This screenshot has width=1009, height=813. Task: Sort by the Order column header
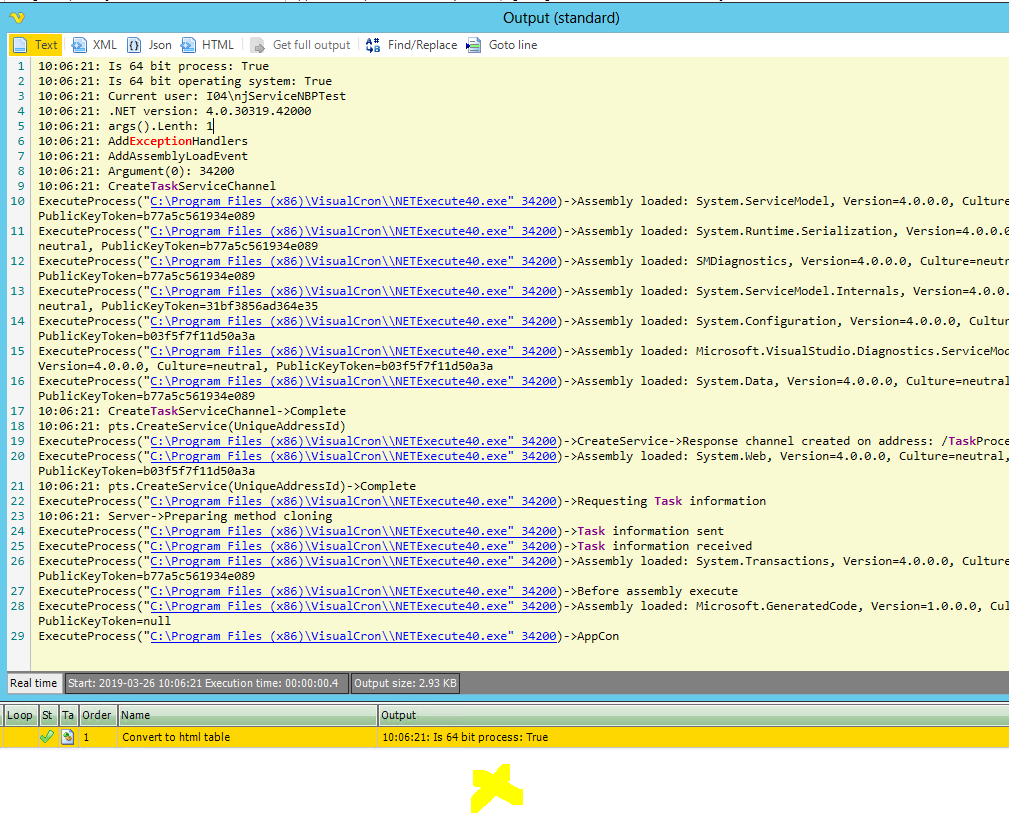click(x=97, y=715)
